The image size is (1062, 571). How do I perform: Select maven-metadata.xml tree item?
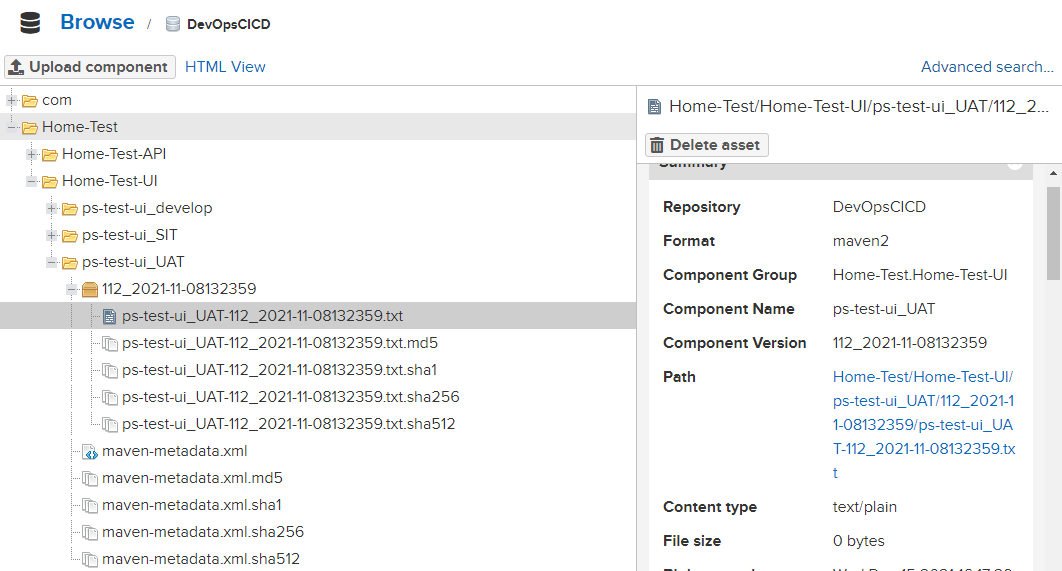coord(175,451)
